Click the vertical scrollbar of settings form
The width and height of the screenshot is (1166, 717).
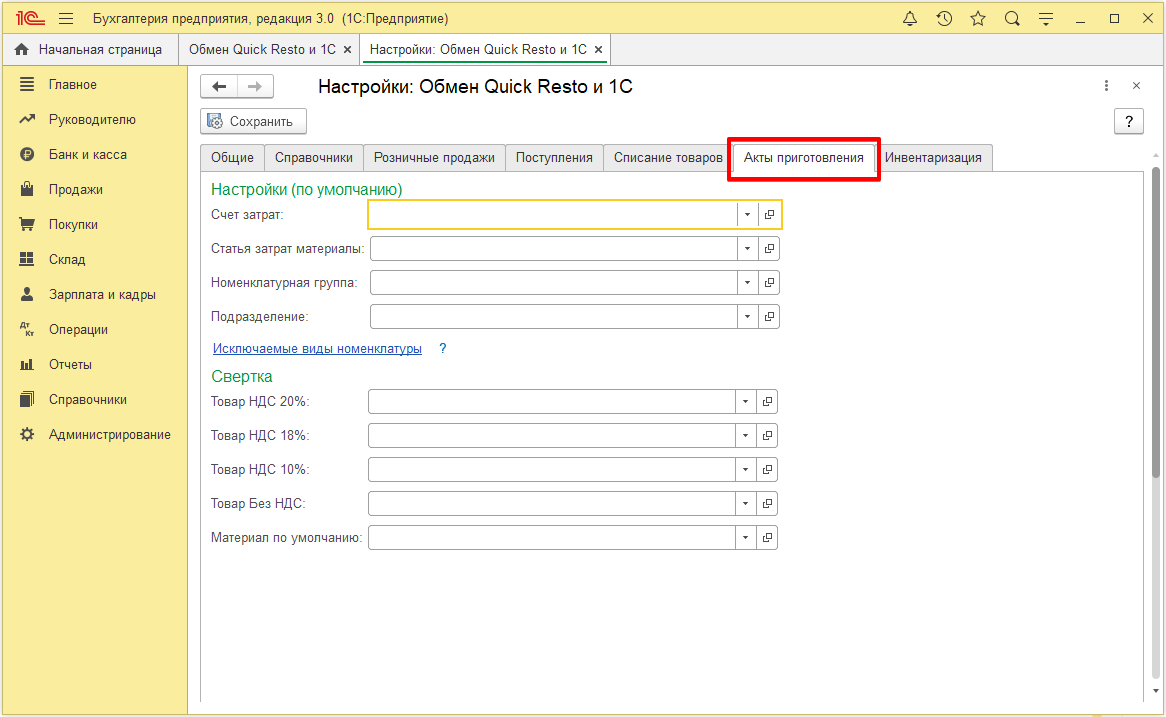pos(1156,322)
